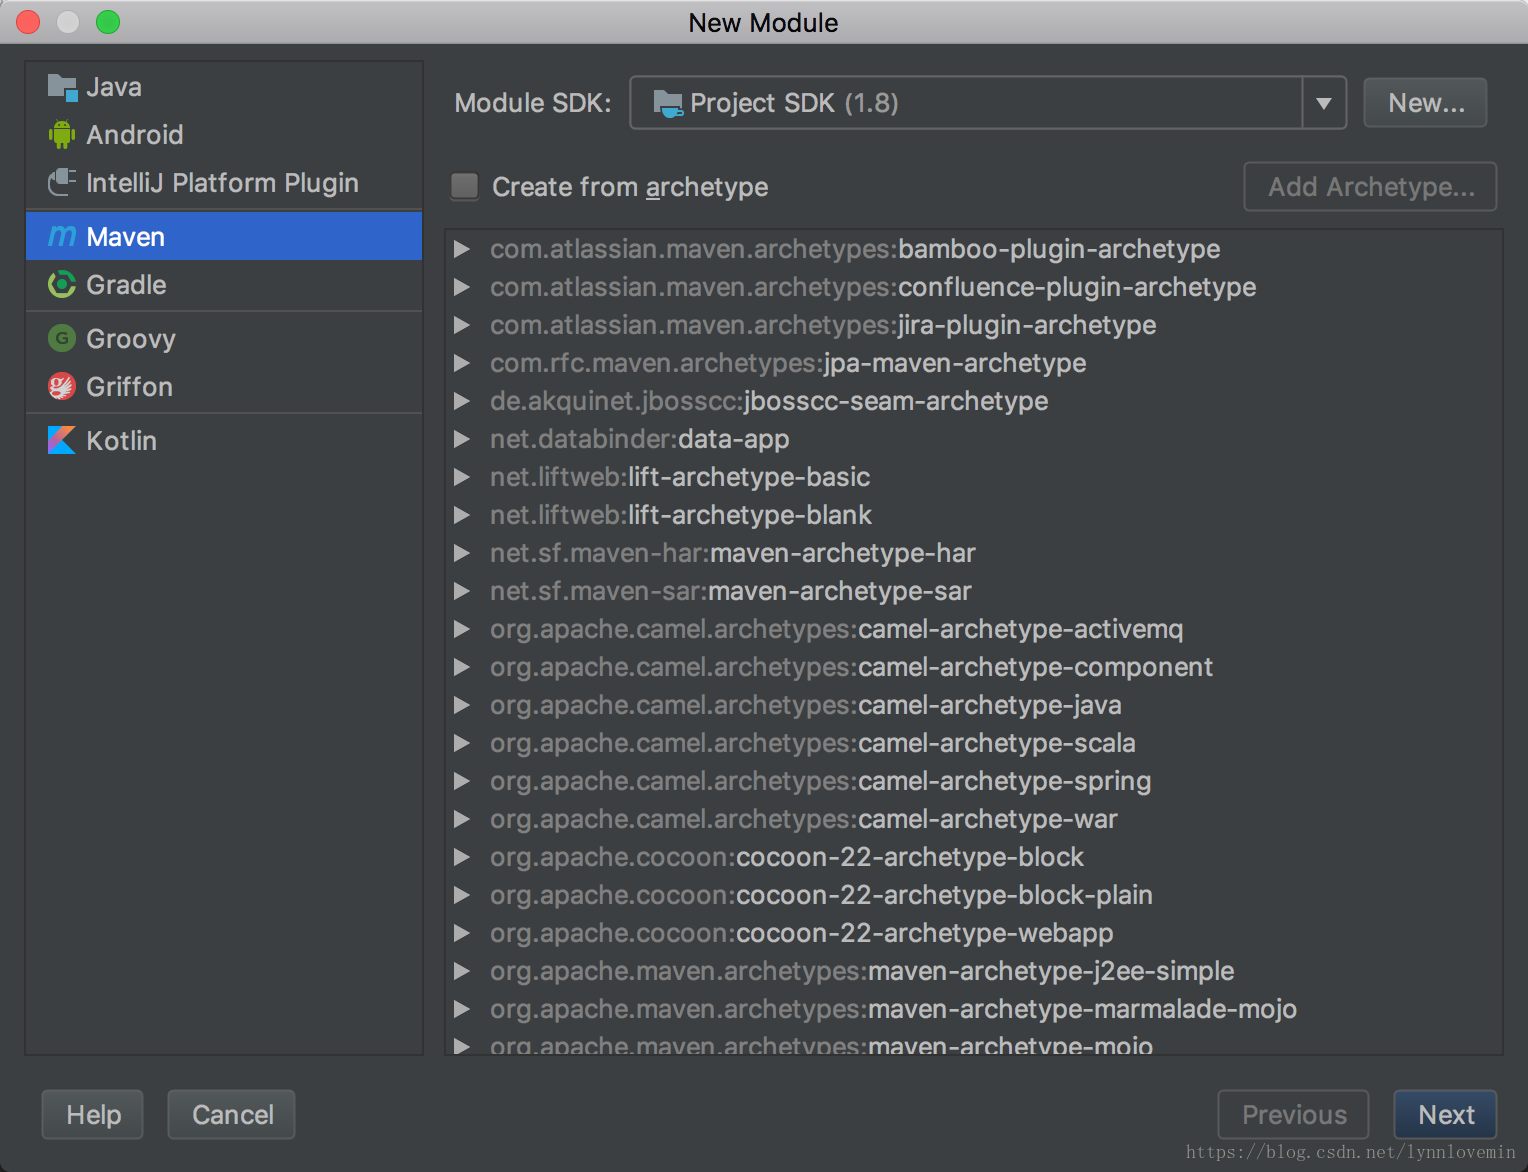Select maven-archetype-sar text row
Screen dimensions: 1528x1172
(x=731, y=591)
